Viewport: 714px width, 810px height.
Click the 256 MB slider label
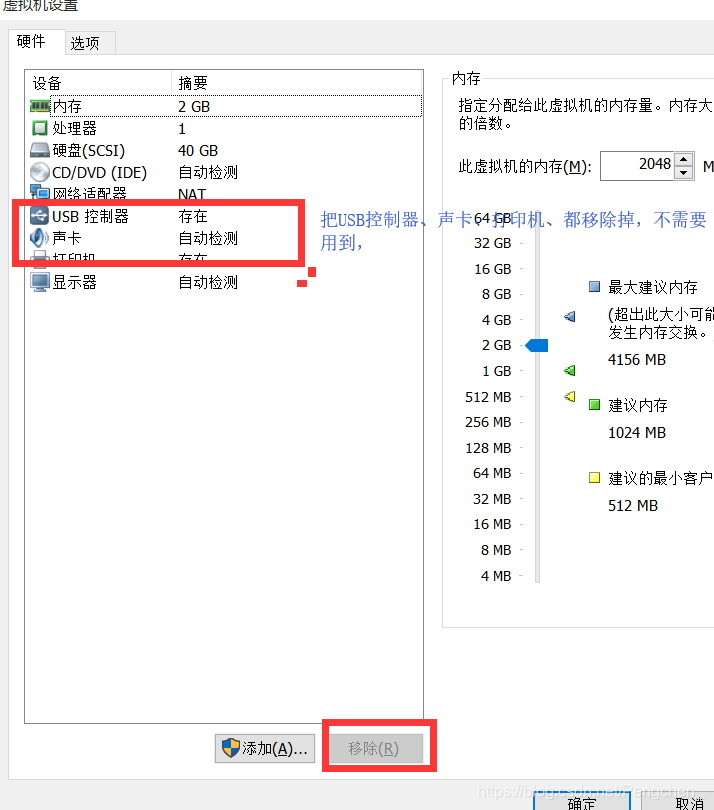[x=488, y=422]
